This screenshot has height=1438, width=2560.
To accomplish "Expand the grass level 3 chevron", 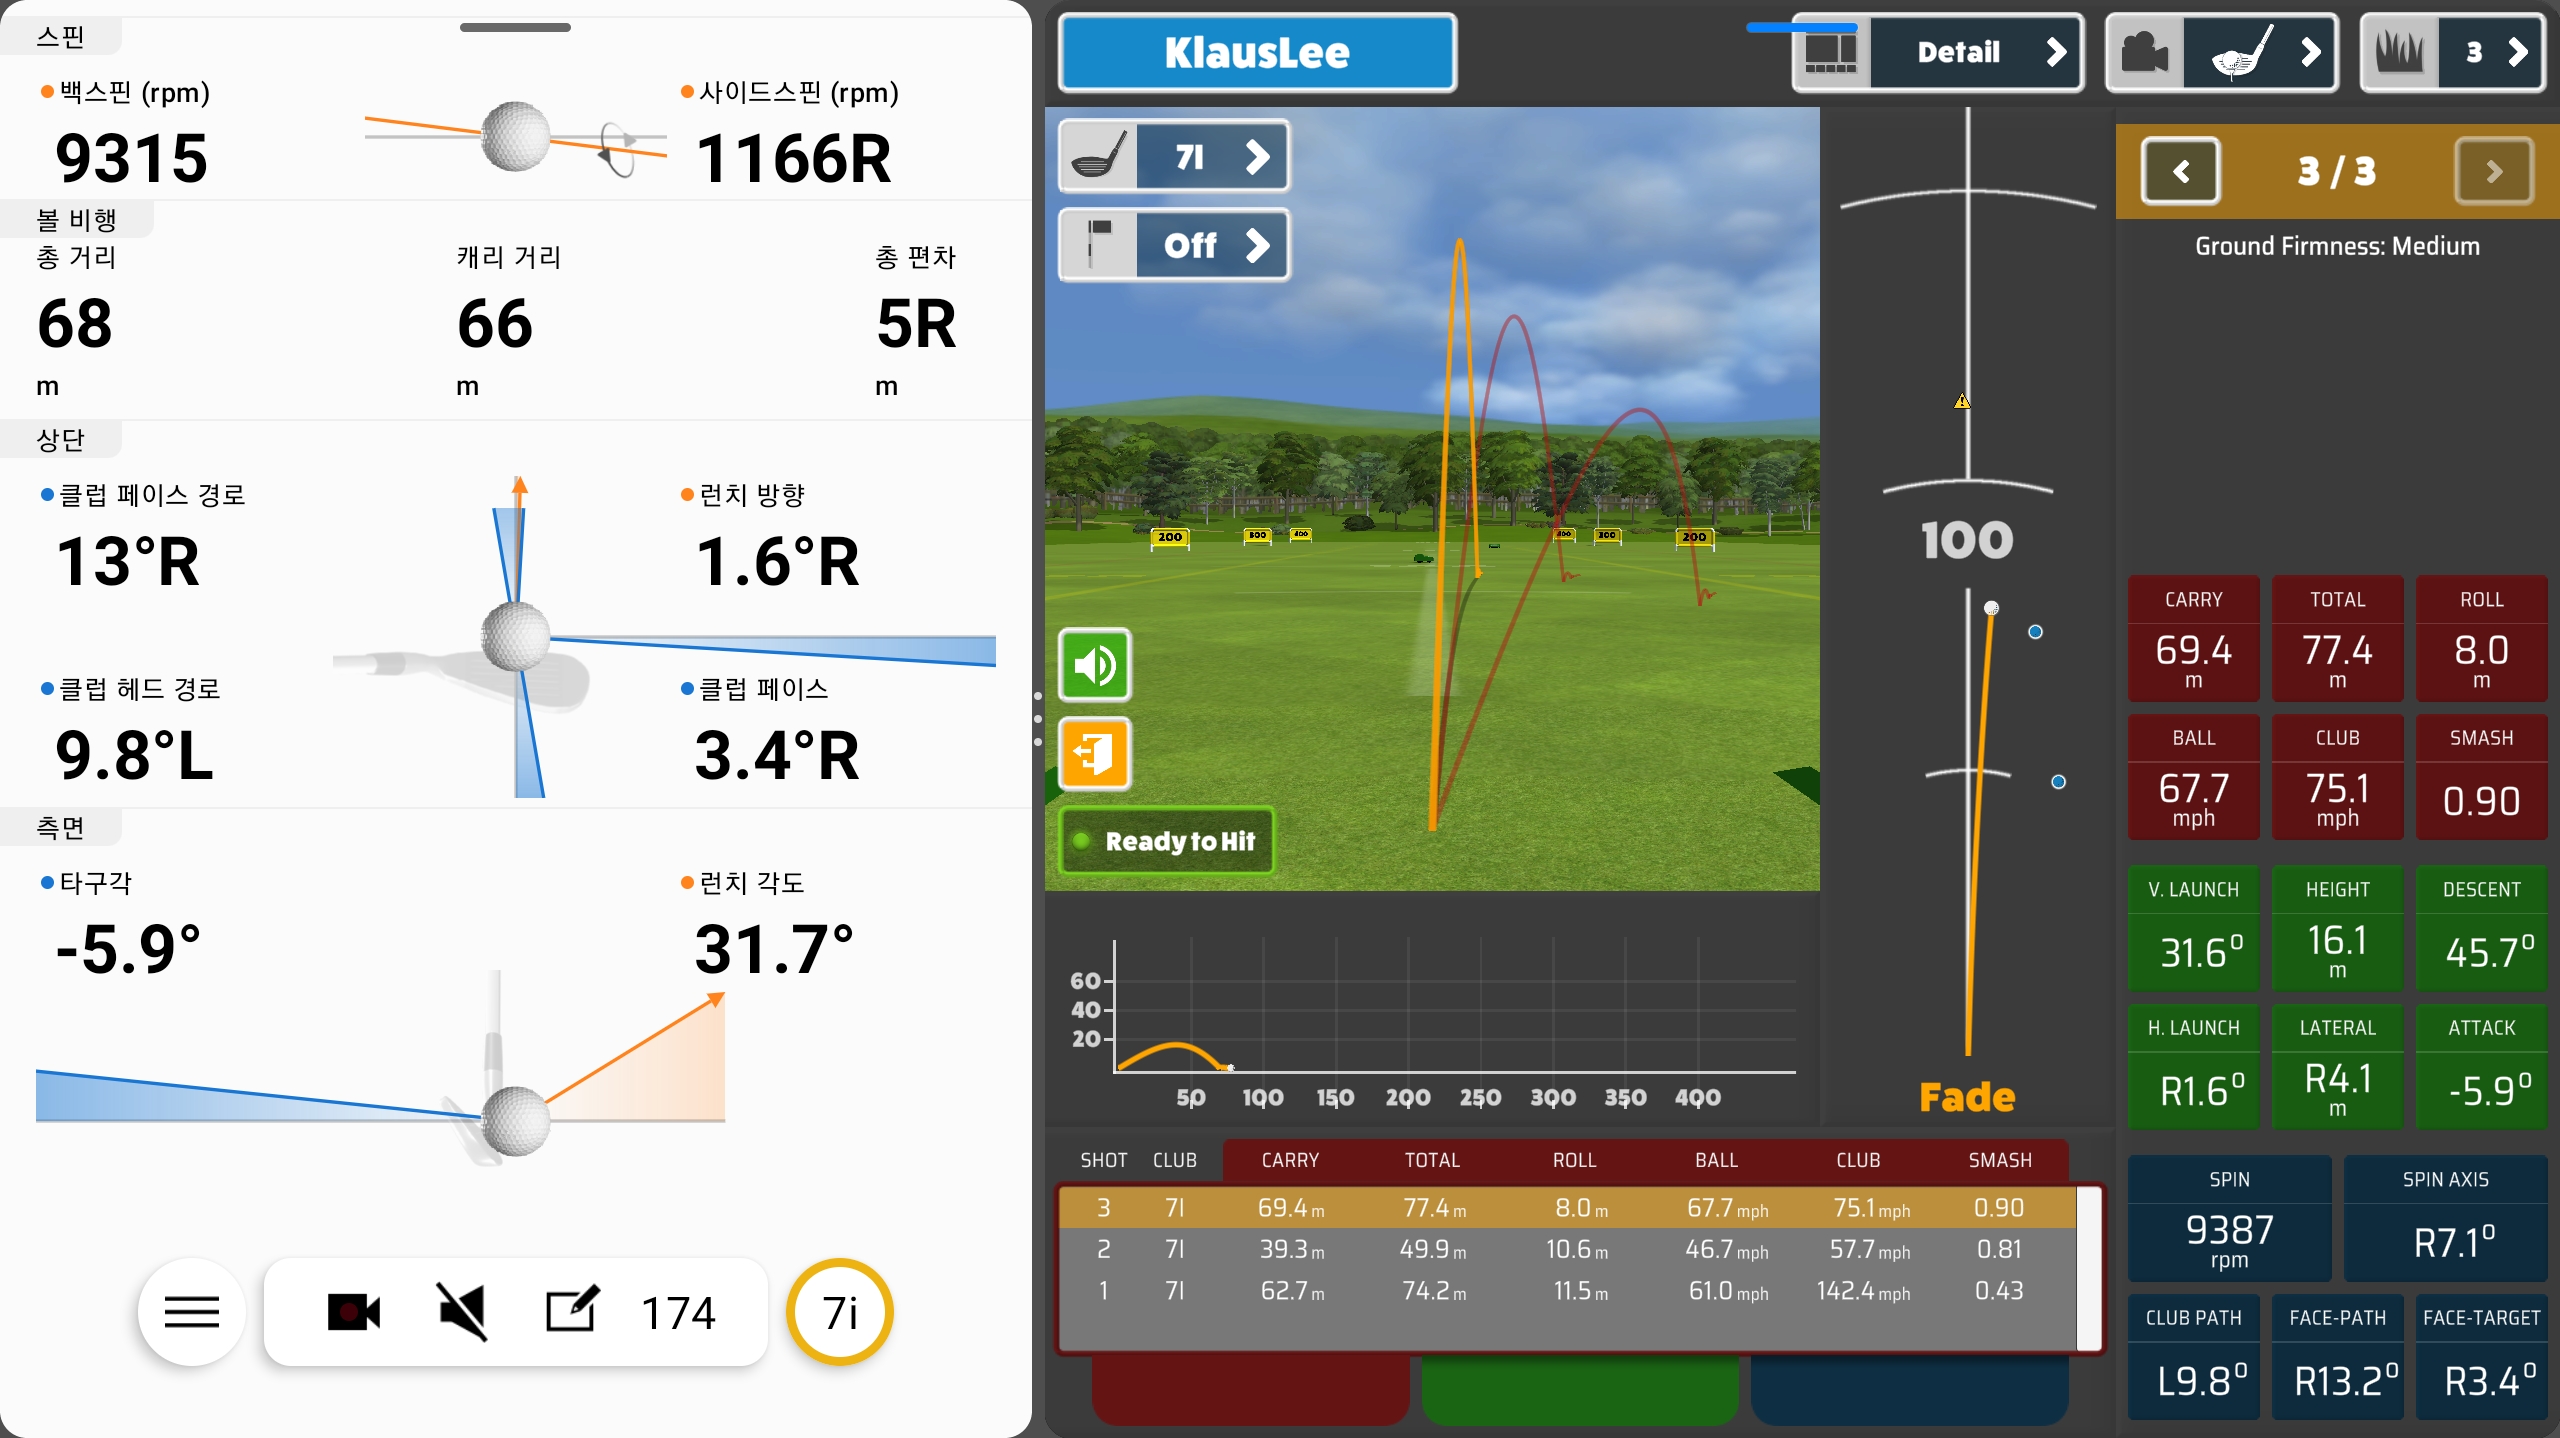I will point(2517,52).
